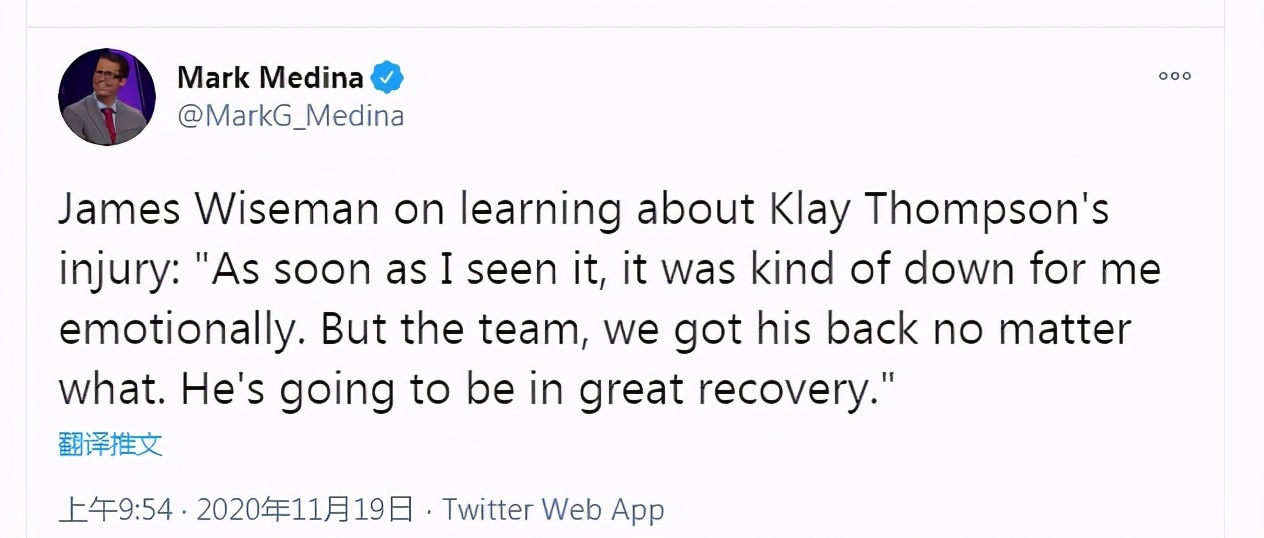Click the phrase As soon as I seen it

(401, 271)
